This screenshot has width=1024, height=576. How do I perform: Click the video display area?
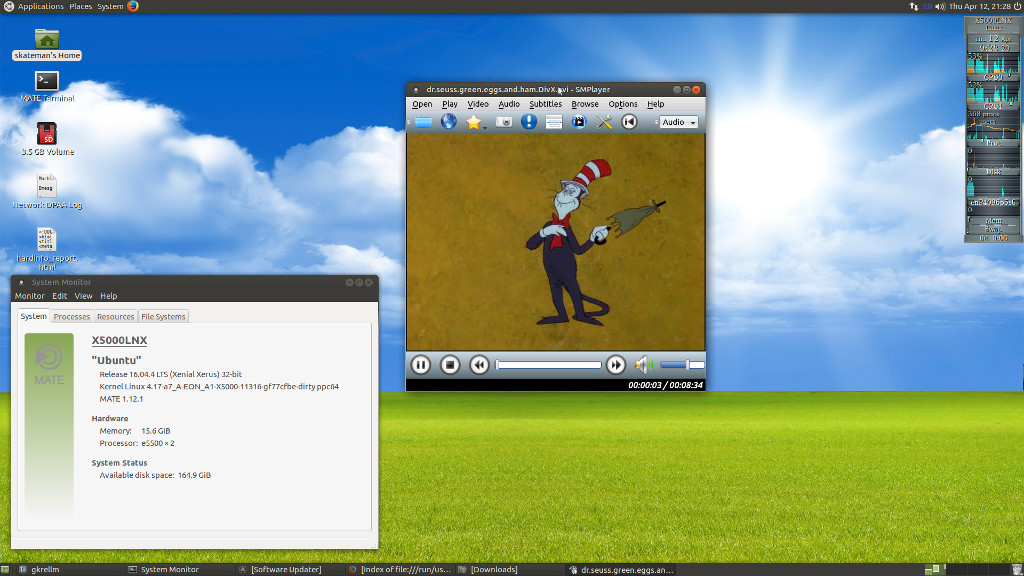(556, 242)
